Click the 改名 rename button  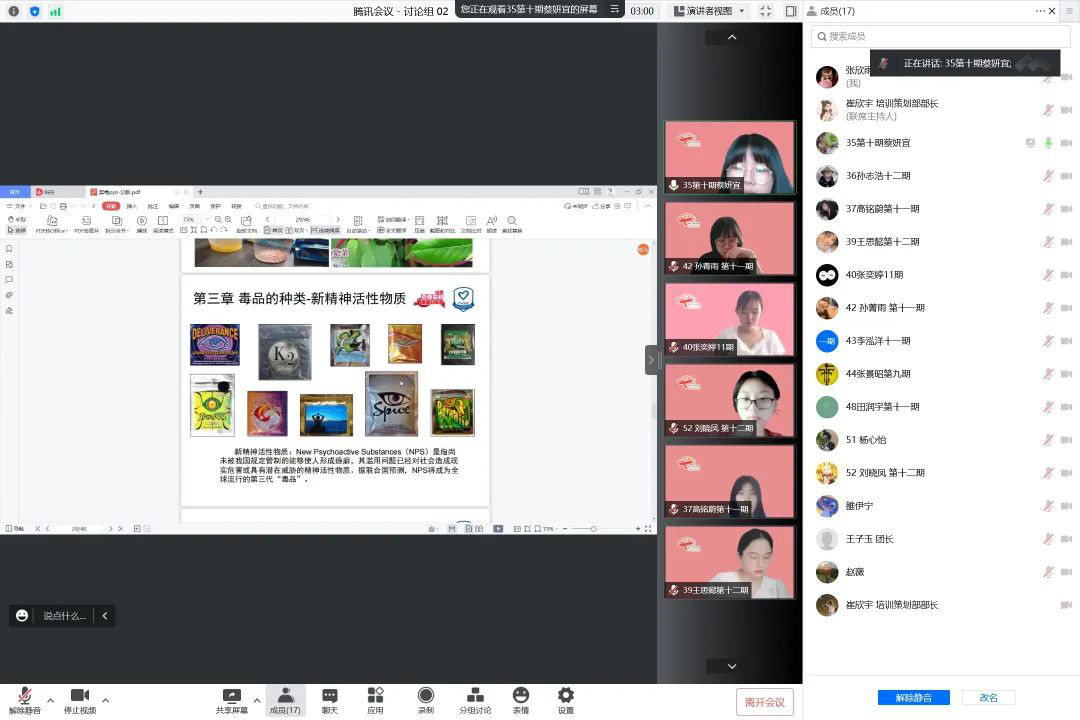pyautogui.click(x=988, y=697)
